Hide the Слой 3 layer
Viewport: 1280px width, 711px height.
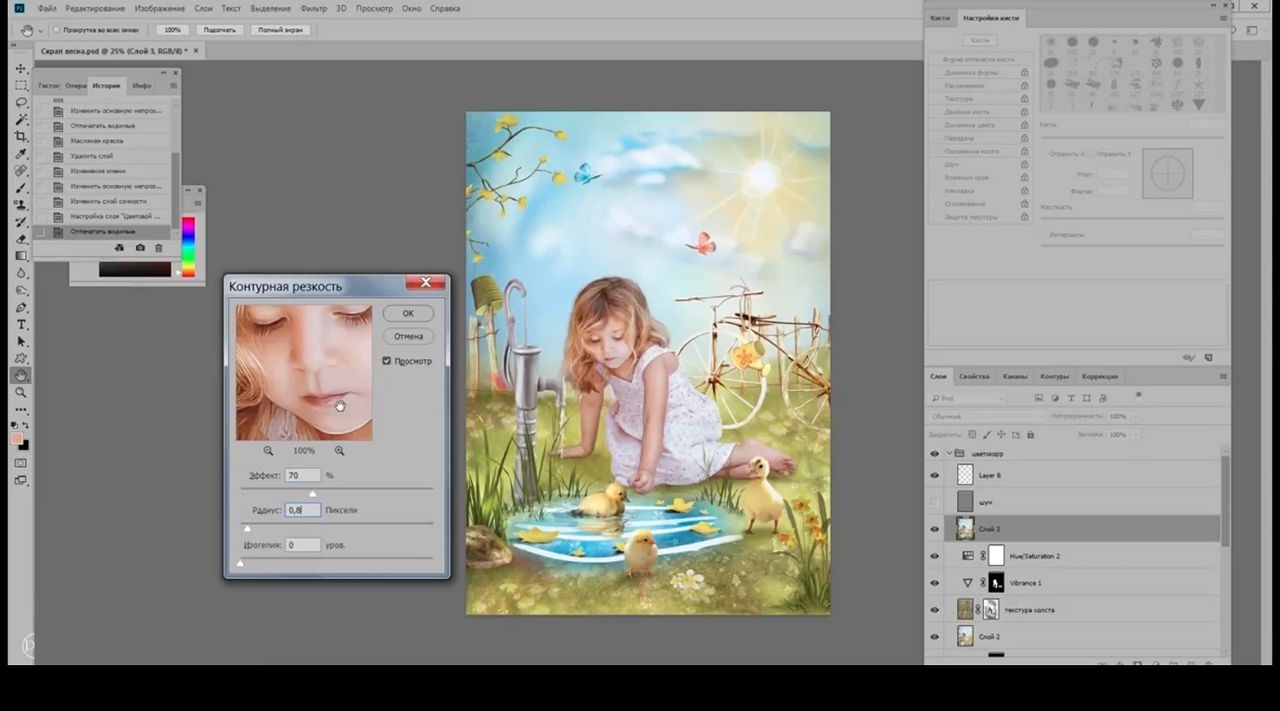click(935, 529)
